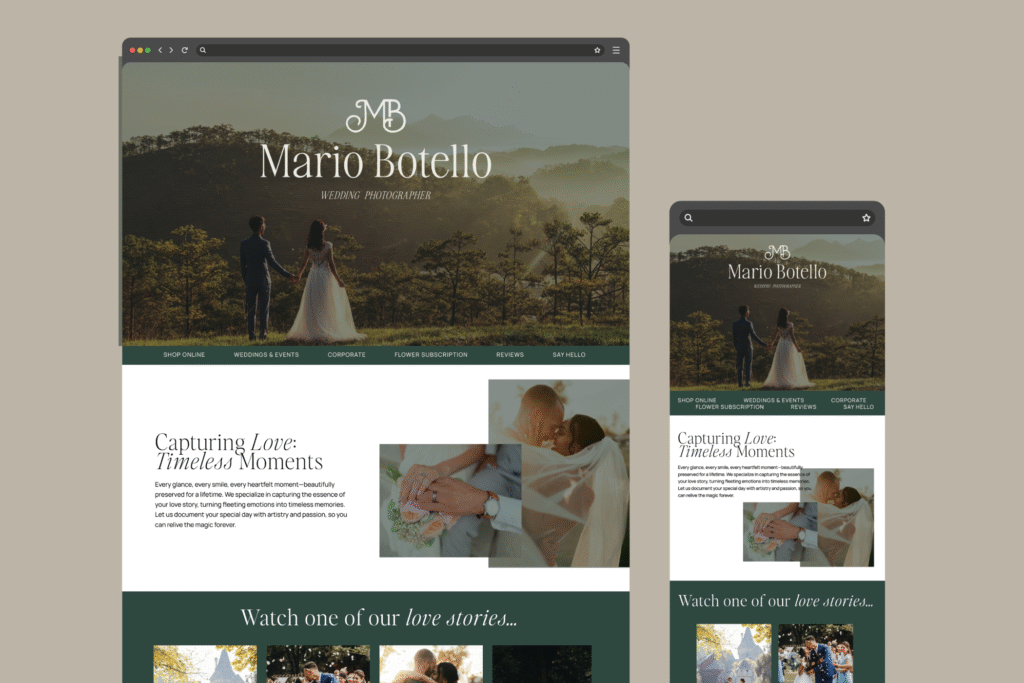Screen dimensions: 1024x683
Task: Click Reviews link in desktop navigation
Action: click(x=510, y=355)
